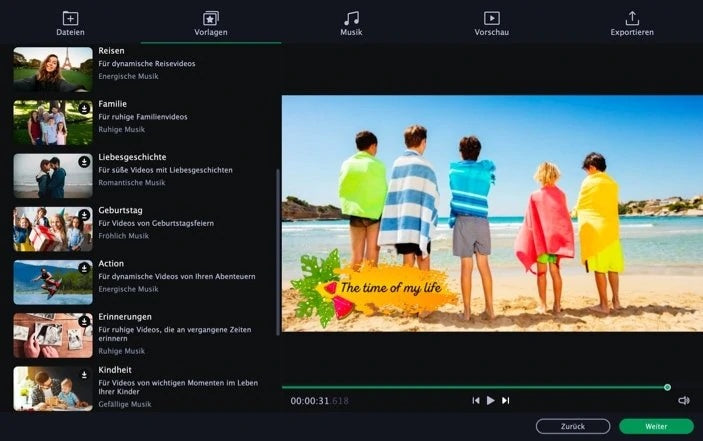This screenshot has height=441, width=703.
Task: Download the Kindheit template
Action: coord(85,375)
